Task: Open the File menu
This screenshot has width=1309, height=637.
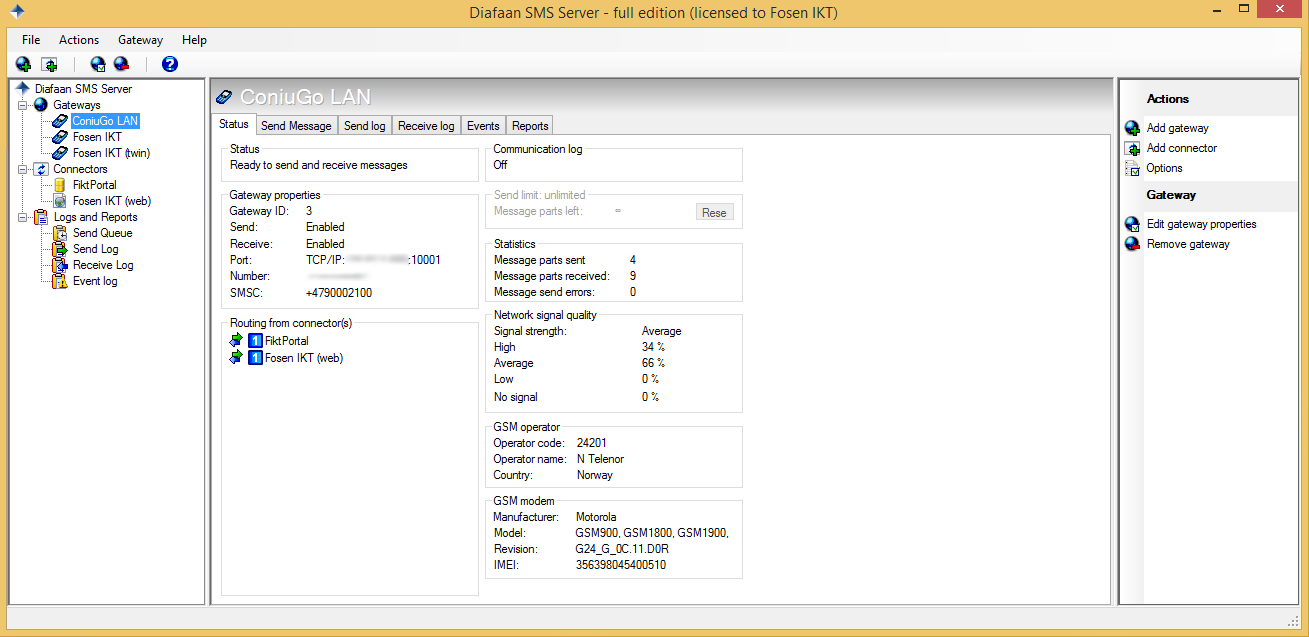Action: [31, 40]
